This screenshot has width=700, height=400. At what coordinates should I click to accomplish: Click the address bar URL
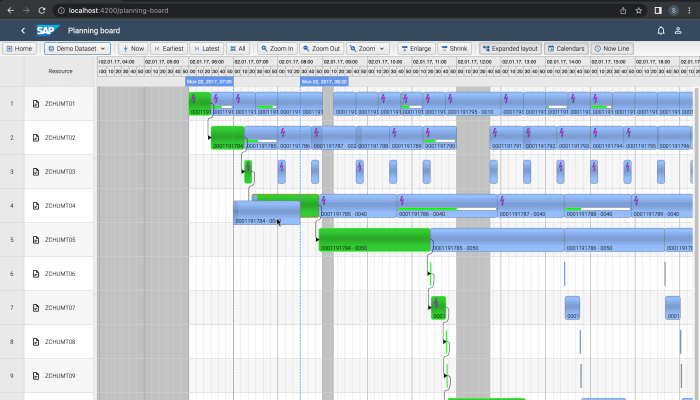click(x=118, y=10)
